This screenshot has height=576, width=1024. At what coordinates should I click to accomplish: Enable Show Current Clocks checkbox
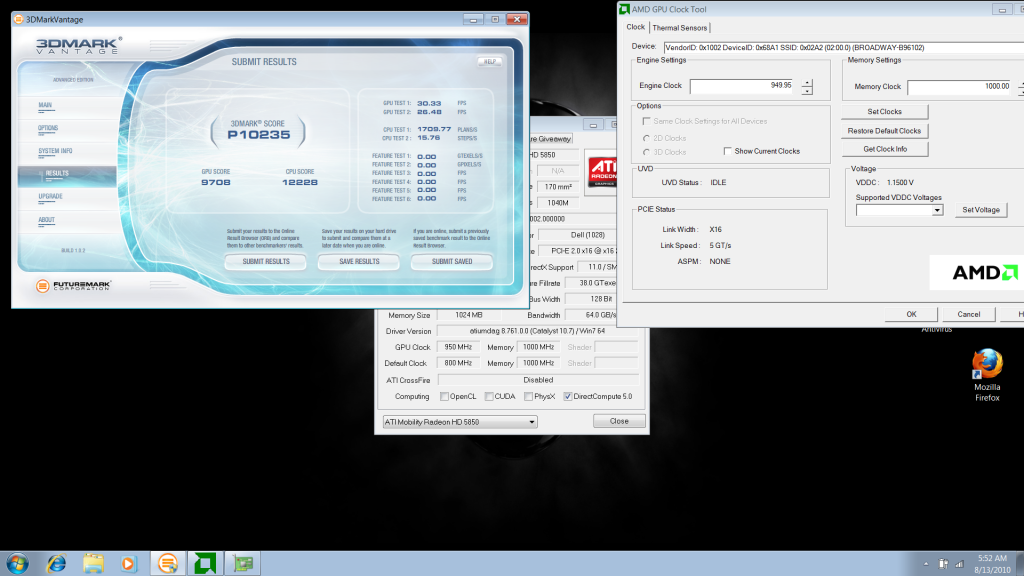[x=727, y=151]
